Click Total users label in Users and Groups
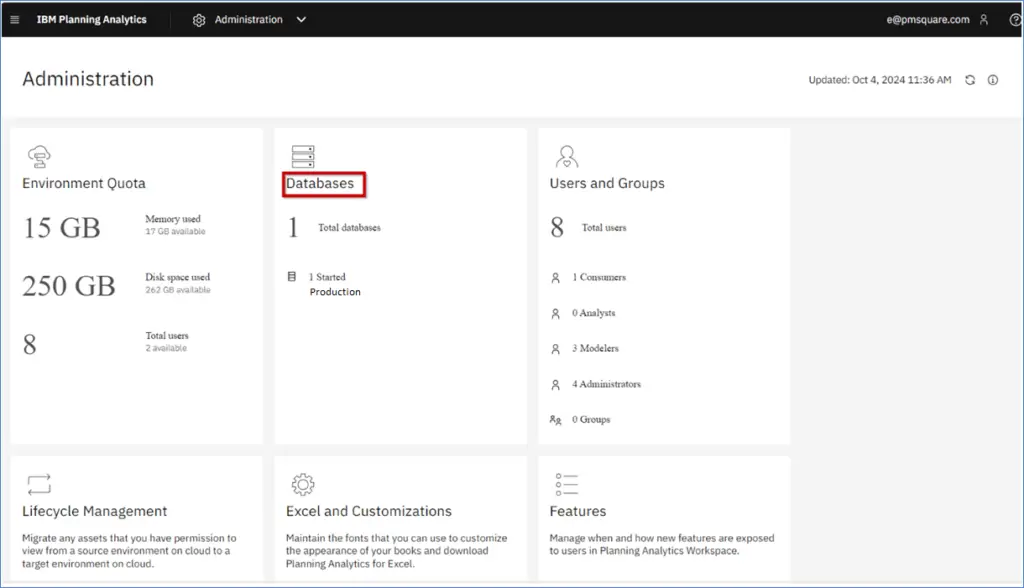The image size is (1024, 588). click(x=604, y=227)
